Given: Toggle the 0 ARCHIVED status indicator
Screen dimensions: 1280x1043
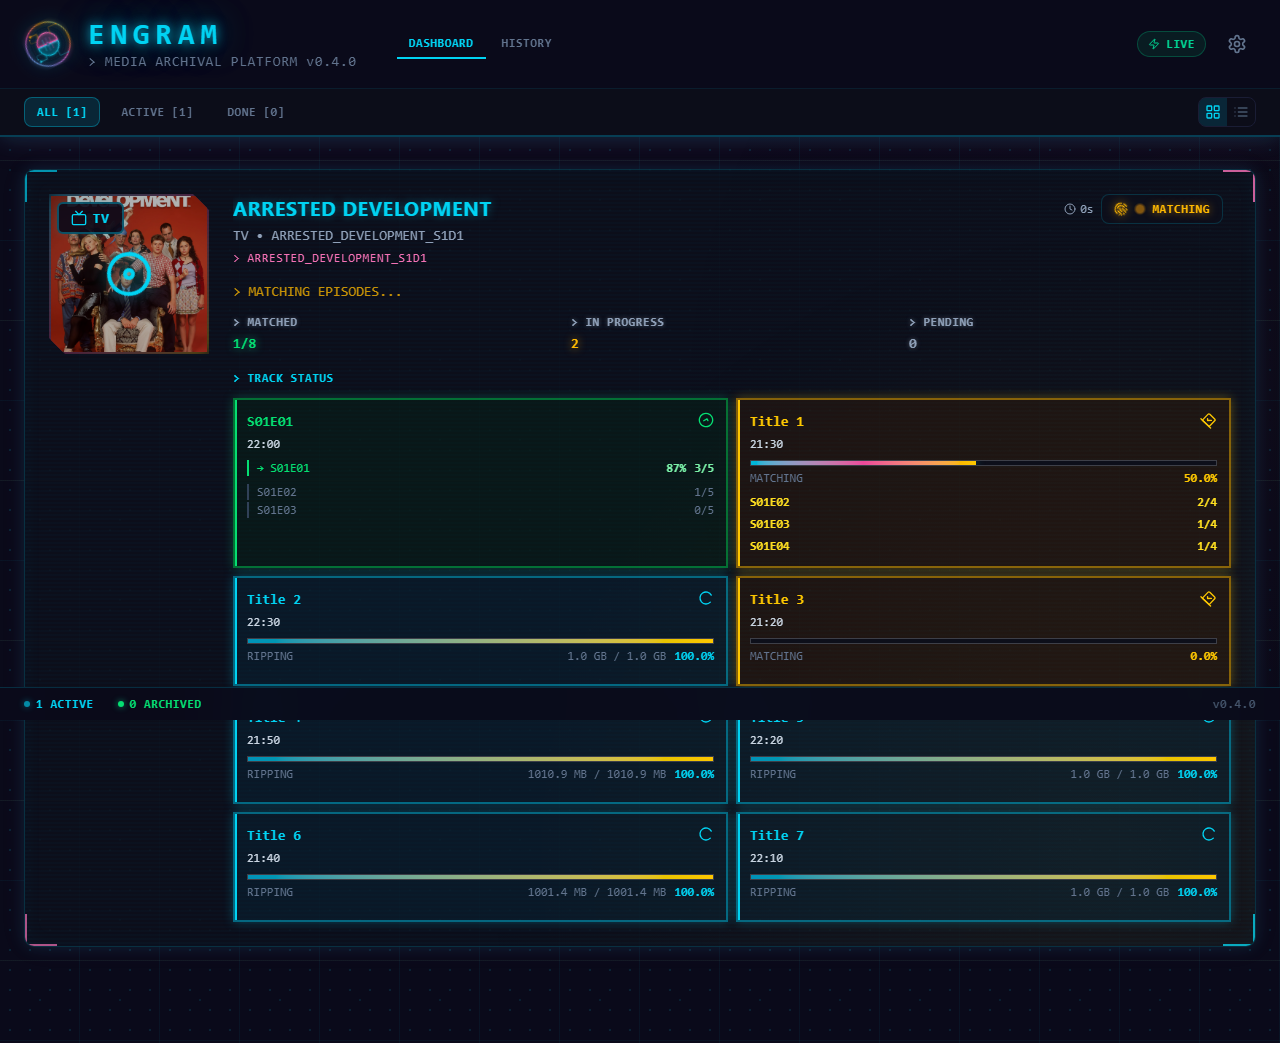Looking at the screenshot, I should pyautogui.click(x=159, y=704).
